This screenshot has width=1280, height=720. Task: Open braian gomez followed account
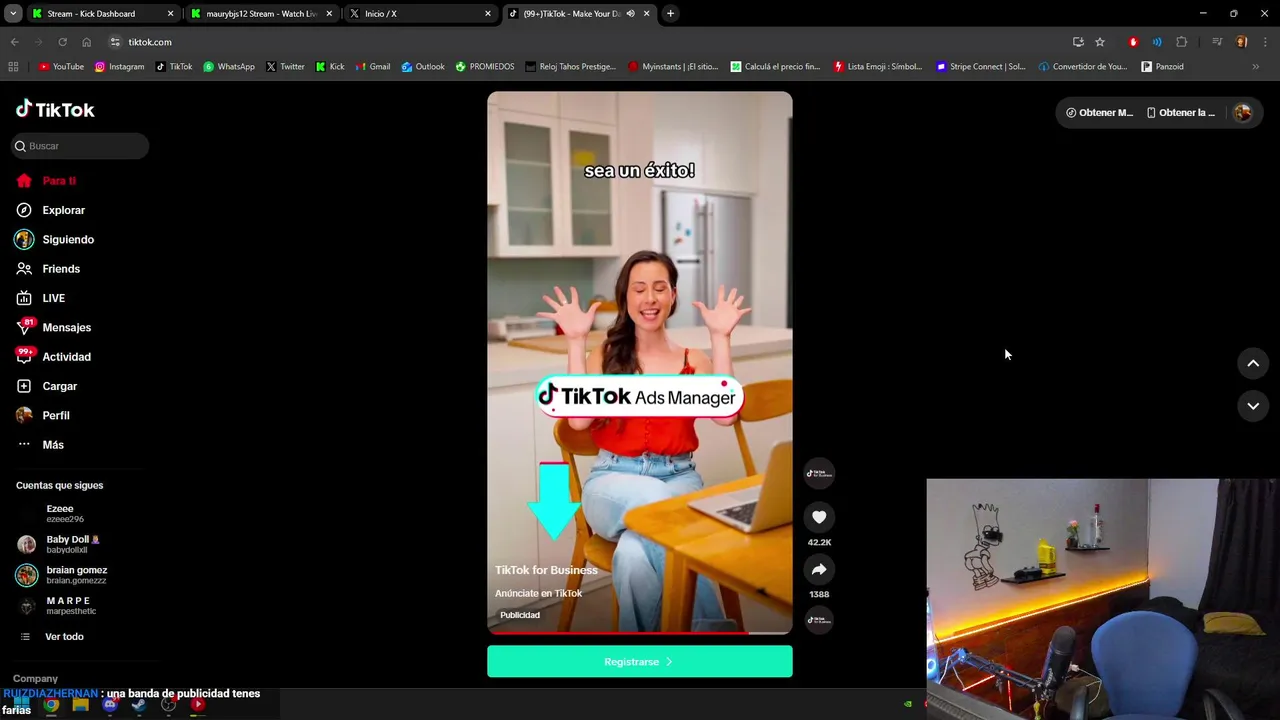[62, 575]
